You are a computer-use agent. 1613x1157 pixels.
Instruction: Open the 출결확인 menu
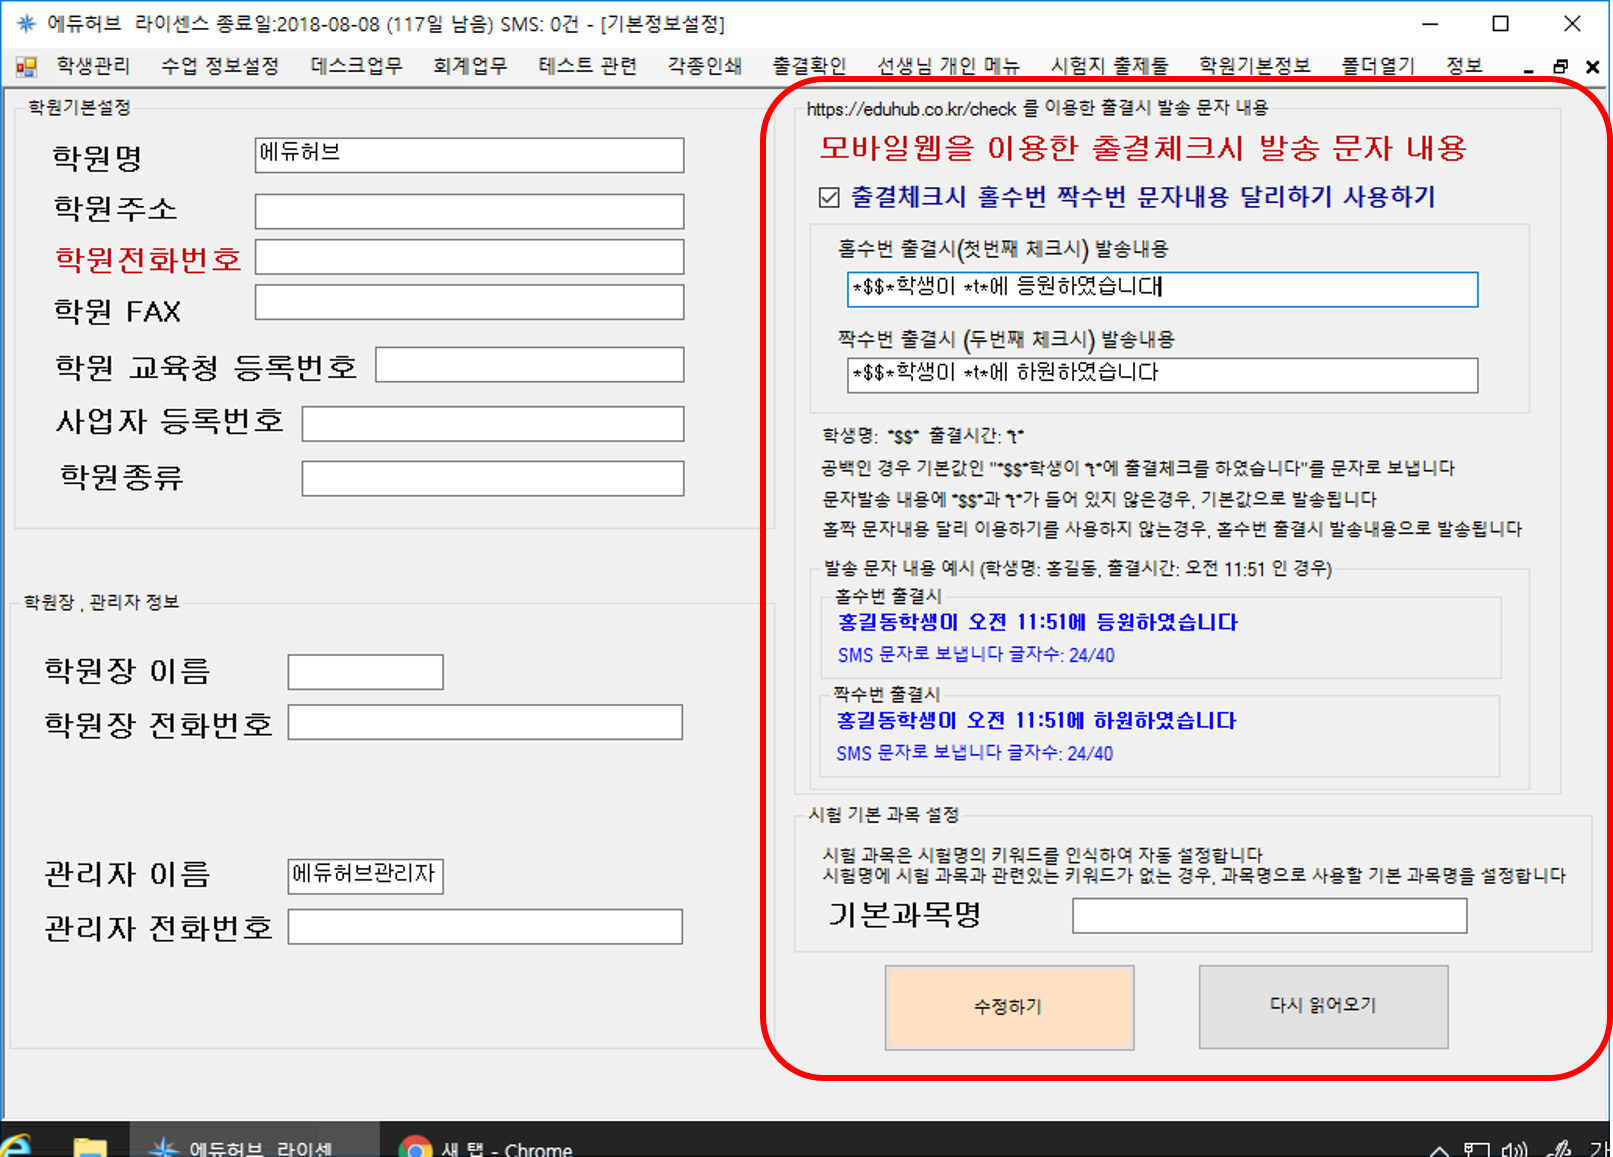click(x=809, y=66)
